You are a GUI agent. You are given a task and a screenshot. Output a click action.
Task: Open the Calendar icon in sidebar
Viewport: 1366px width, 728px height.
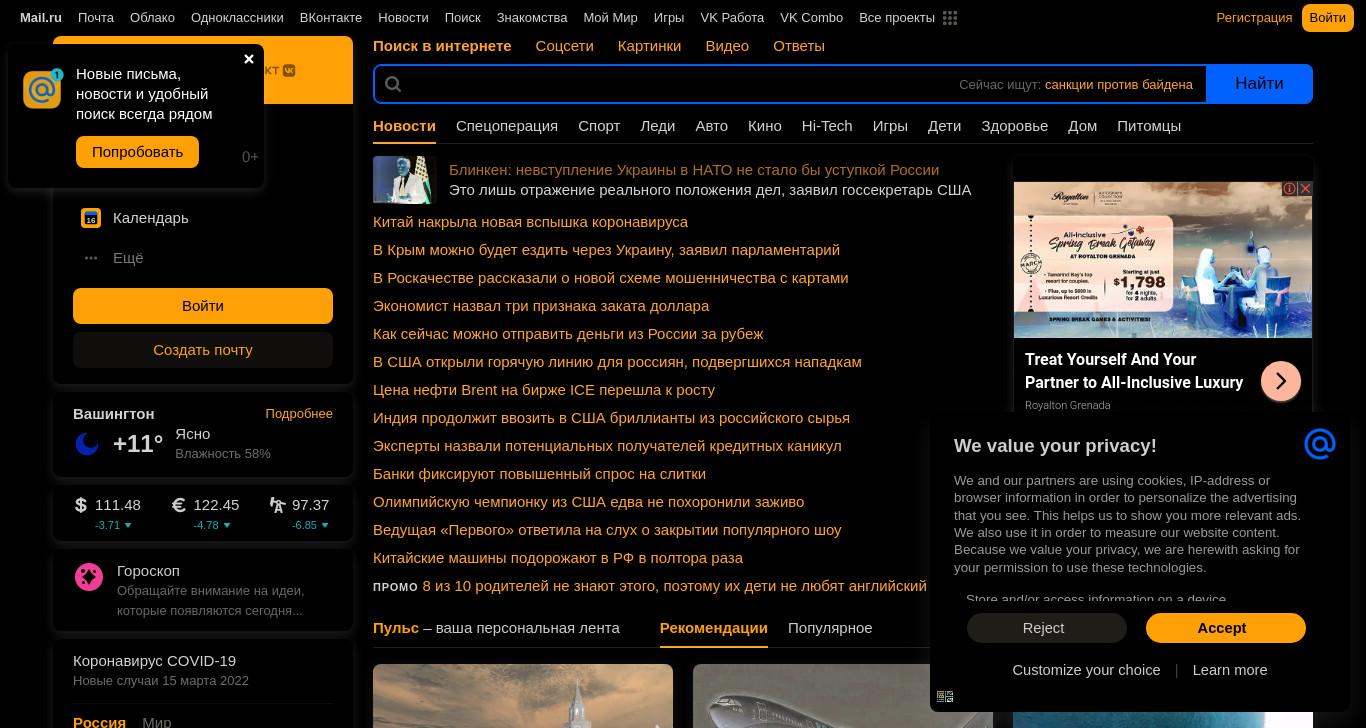pos(91,218)
